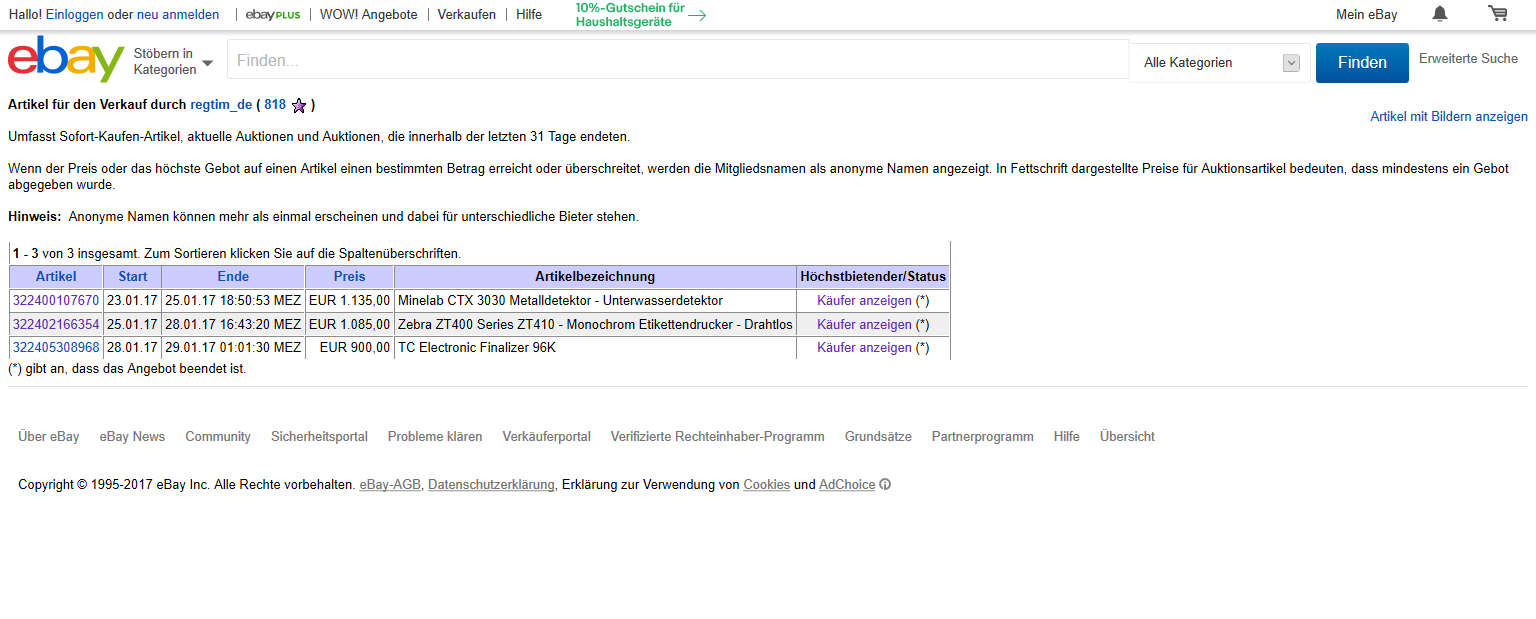The height and width of the screenshot is (619, 1536).
Task: Open eBay-AGB link
Action: [x=390, y=485]
